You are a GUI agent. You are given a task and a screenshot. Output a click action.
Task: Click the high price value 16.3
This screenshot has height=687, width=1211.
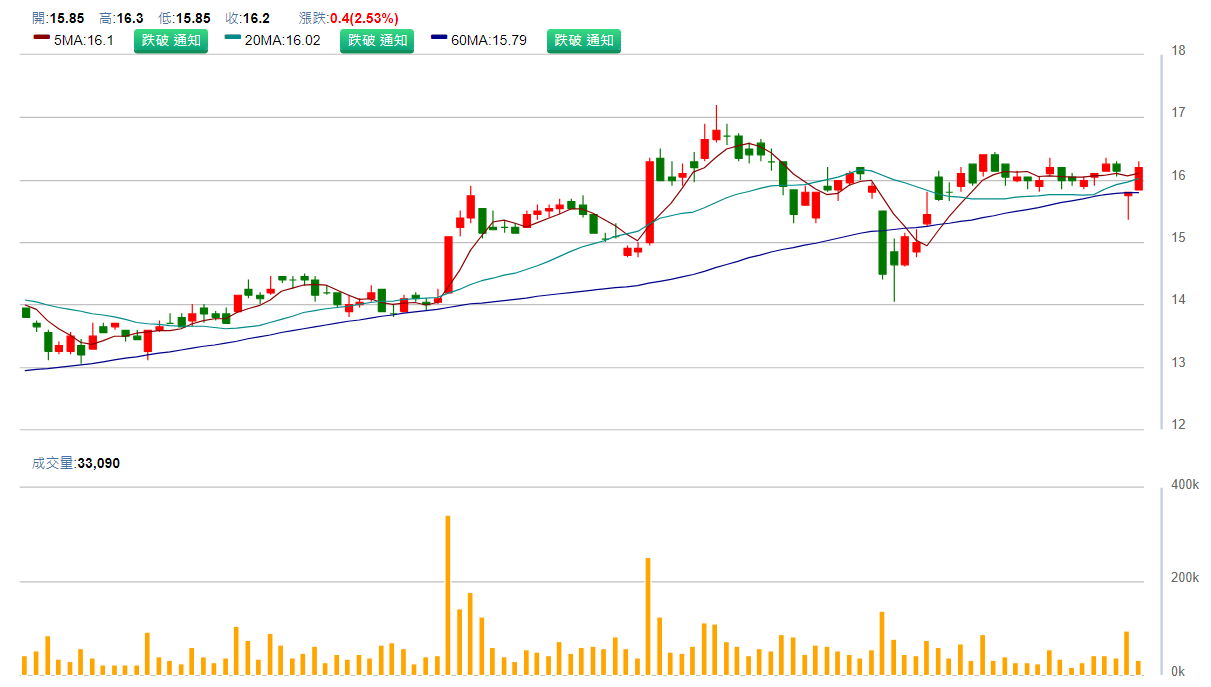130,18
